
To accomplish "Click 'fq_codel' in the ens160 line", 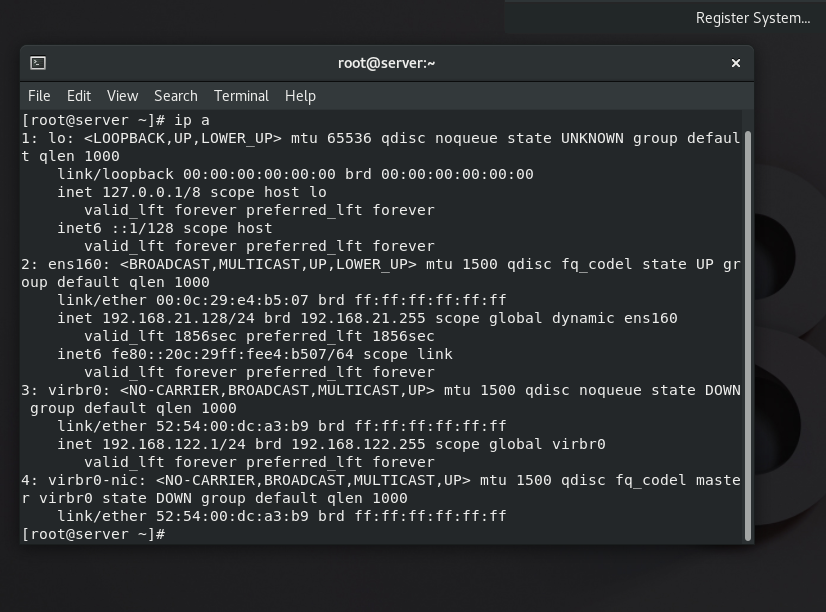I will [597, 264].
